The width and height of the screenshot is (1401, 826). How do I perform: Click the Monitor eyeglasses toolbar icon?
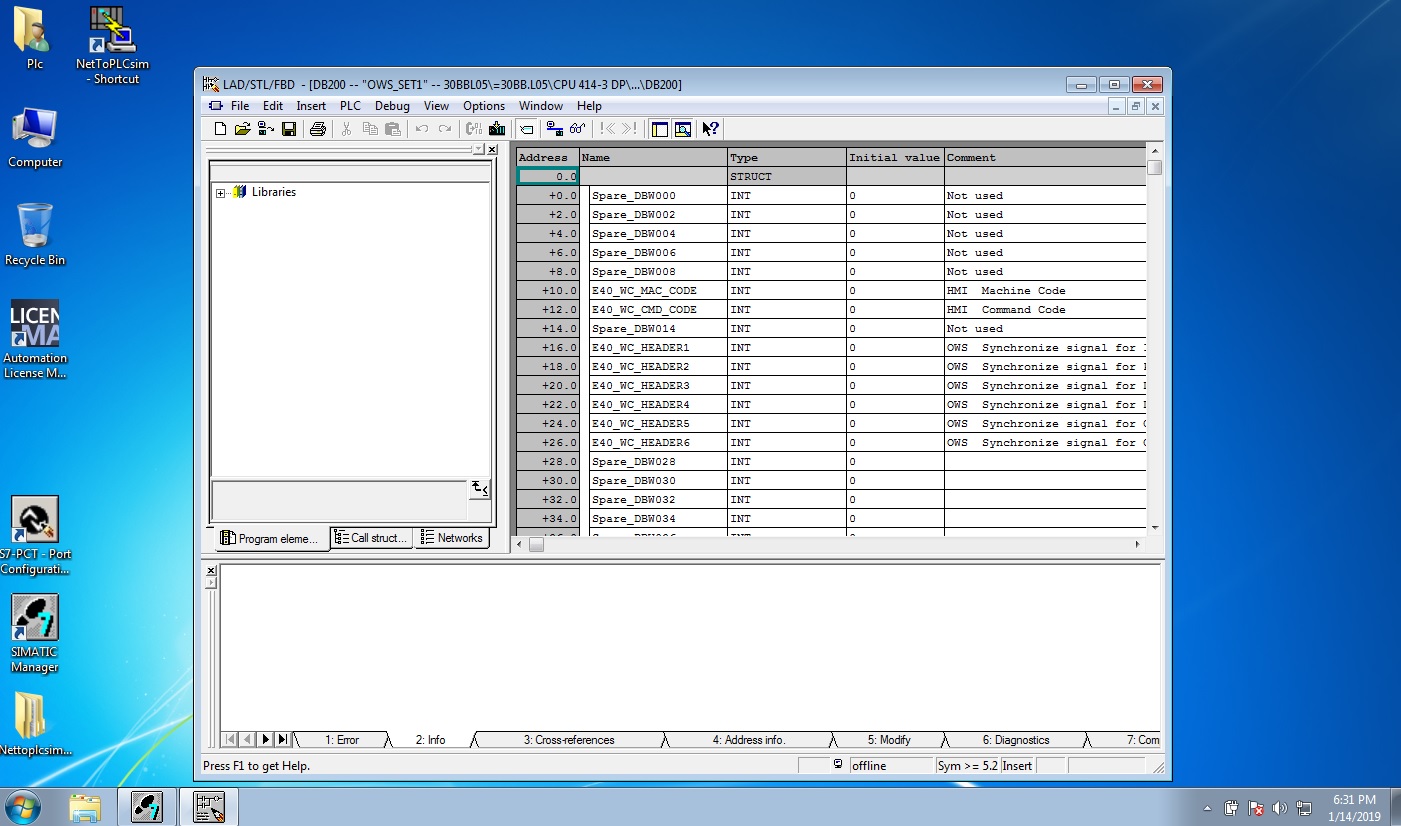(x=578, y=129)
